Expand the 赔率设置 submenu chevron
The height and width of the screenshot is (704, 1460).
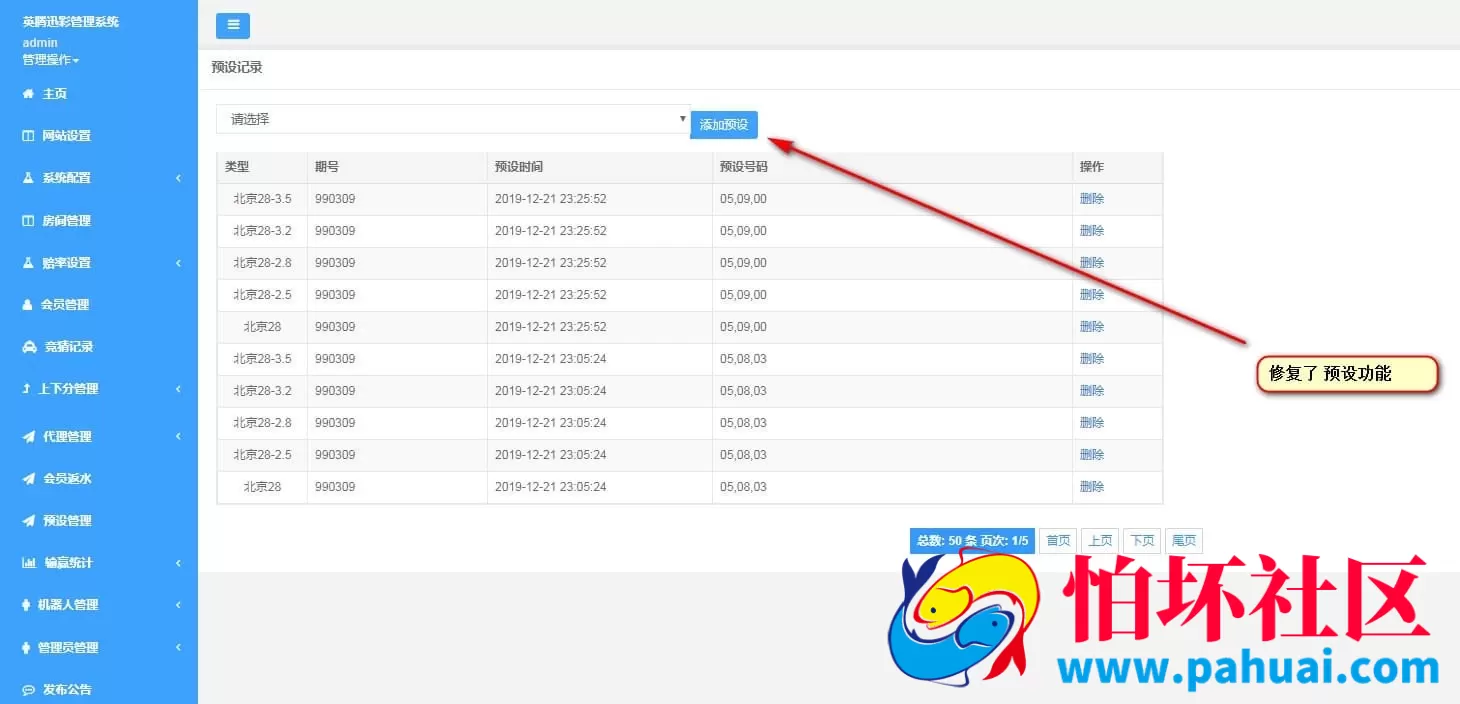[x=178, y=263]
